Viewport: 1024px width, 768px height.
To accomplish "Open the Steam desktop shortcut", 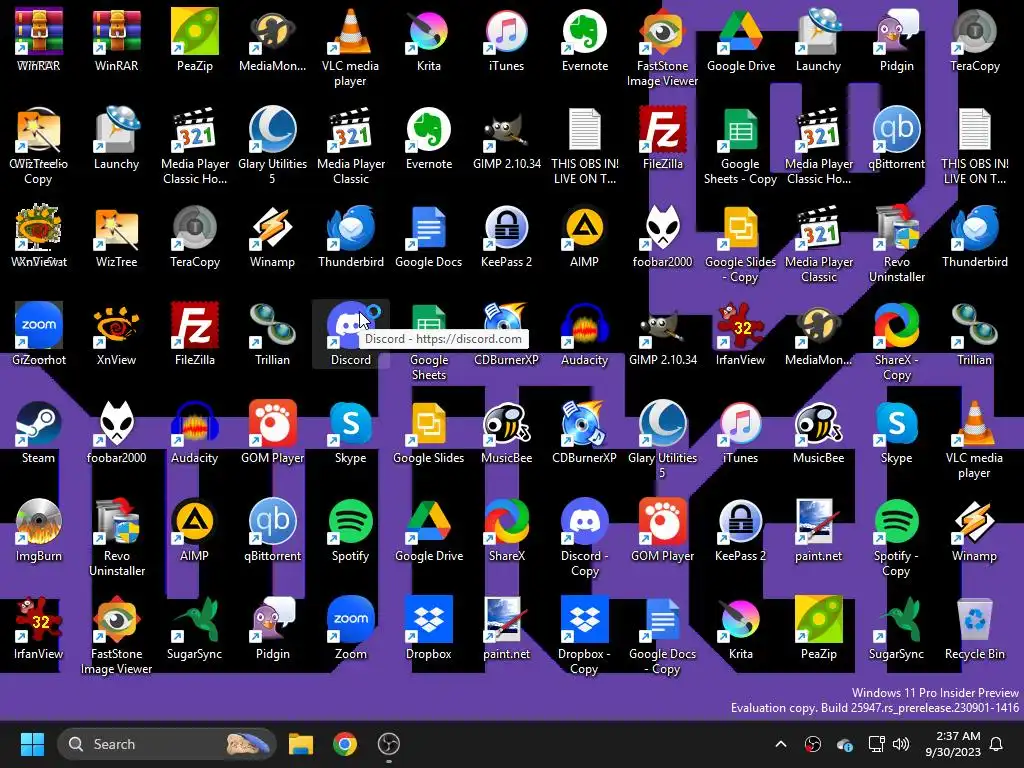I will click(39, 432).
